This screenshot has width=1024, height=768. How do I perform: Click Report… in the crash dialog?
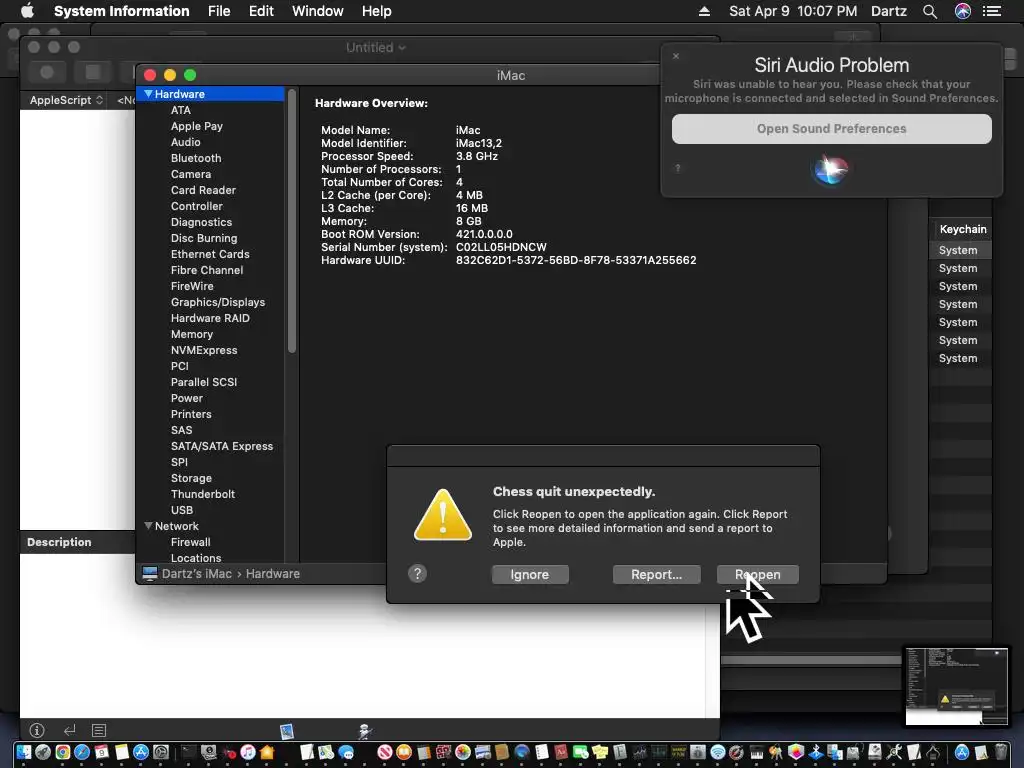[656, 575]
